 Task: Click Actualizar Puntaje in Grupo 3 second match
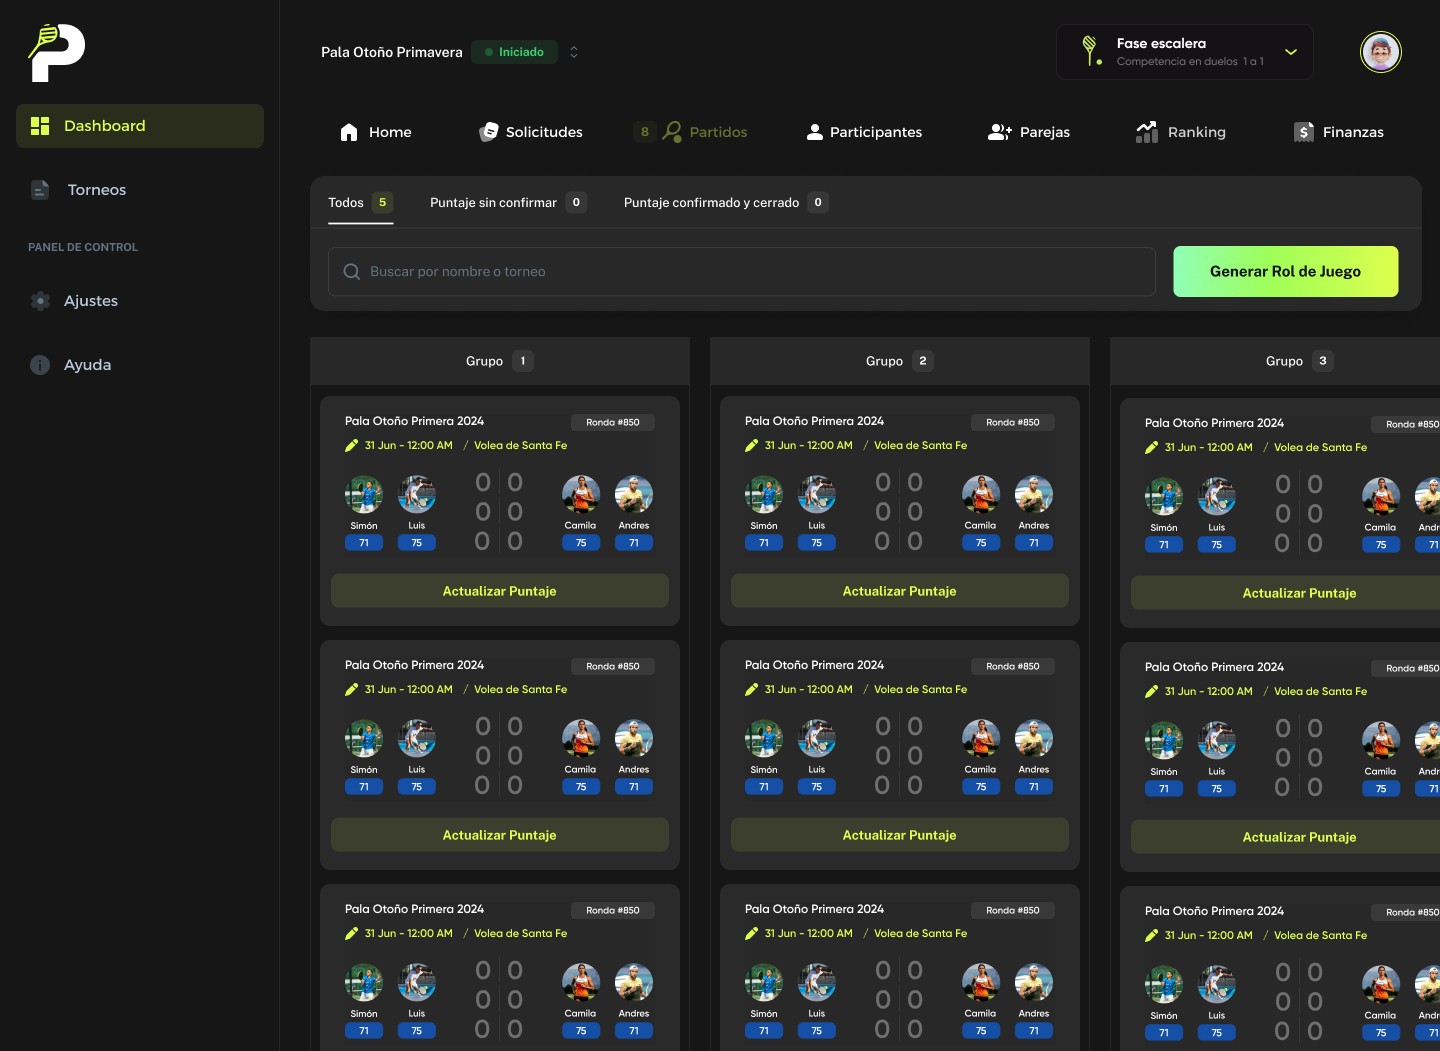tap(1286, 837)
